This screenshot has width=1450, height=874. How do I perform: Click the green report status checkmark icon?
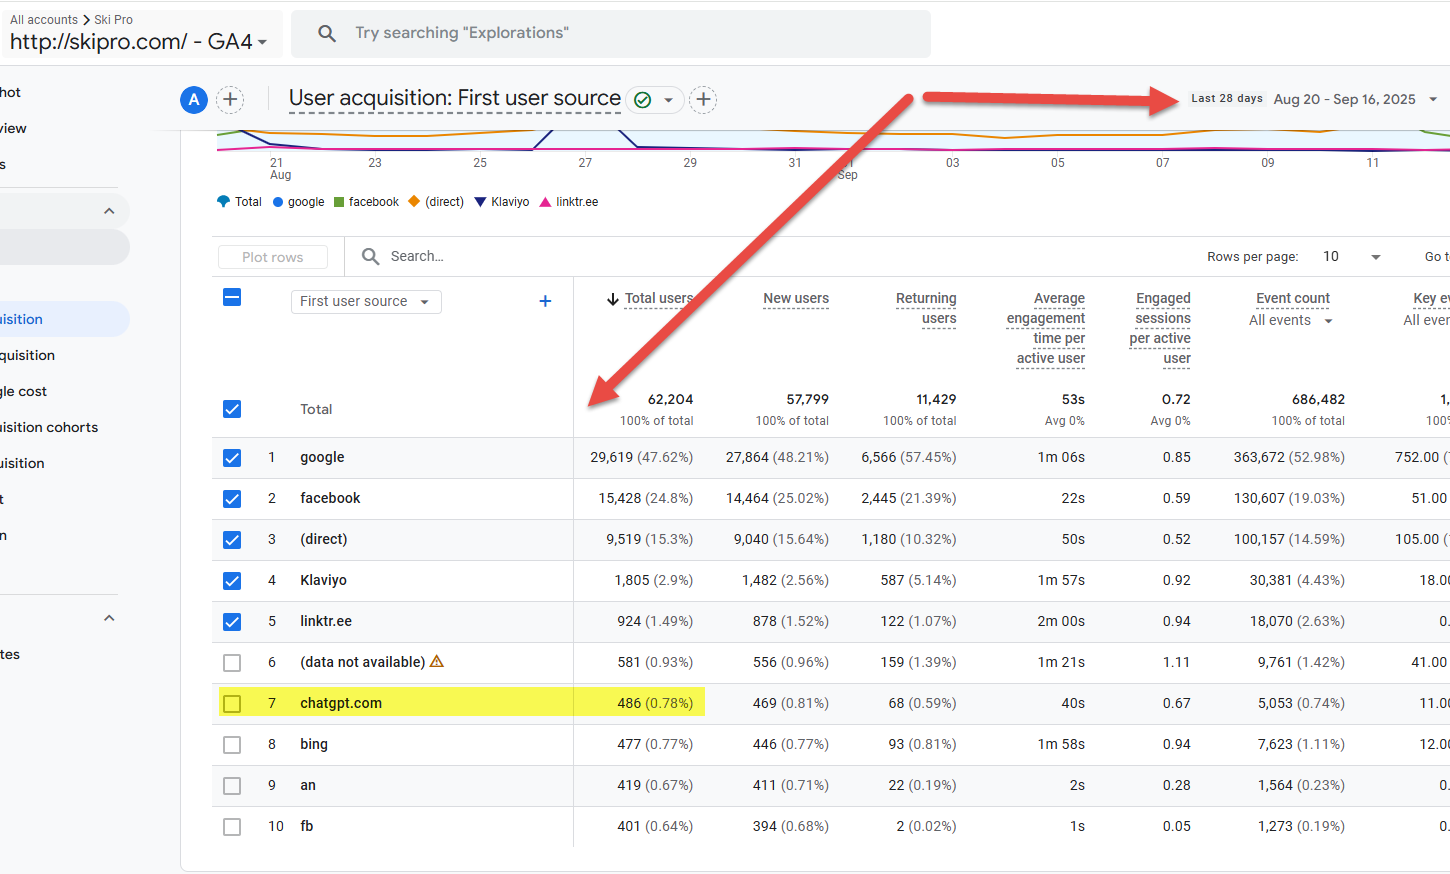tap(643, 100)
